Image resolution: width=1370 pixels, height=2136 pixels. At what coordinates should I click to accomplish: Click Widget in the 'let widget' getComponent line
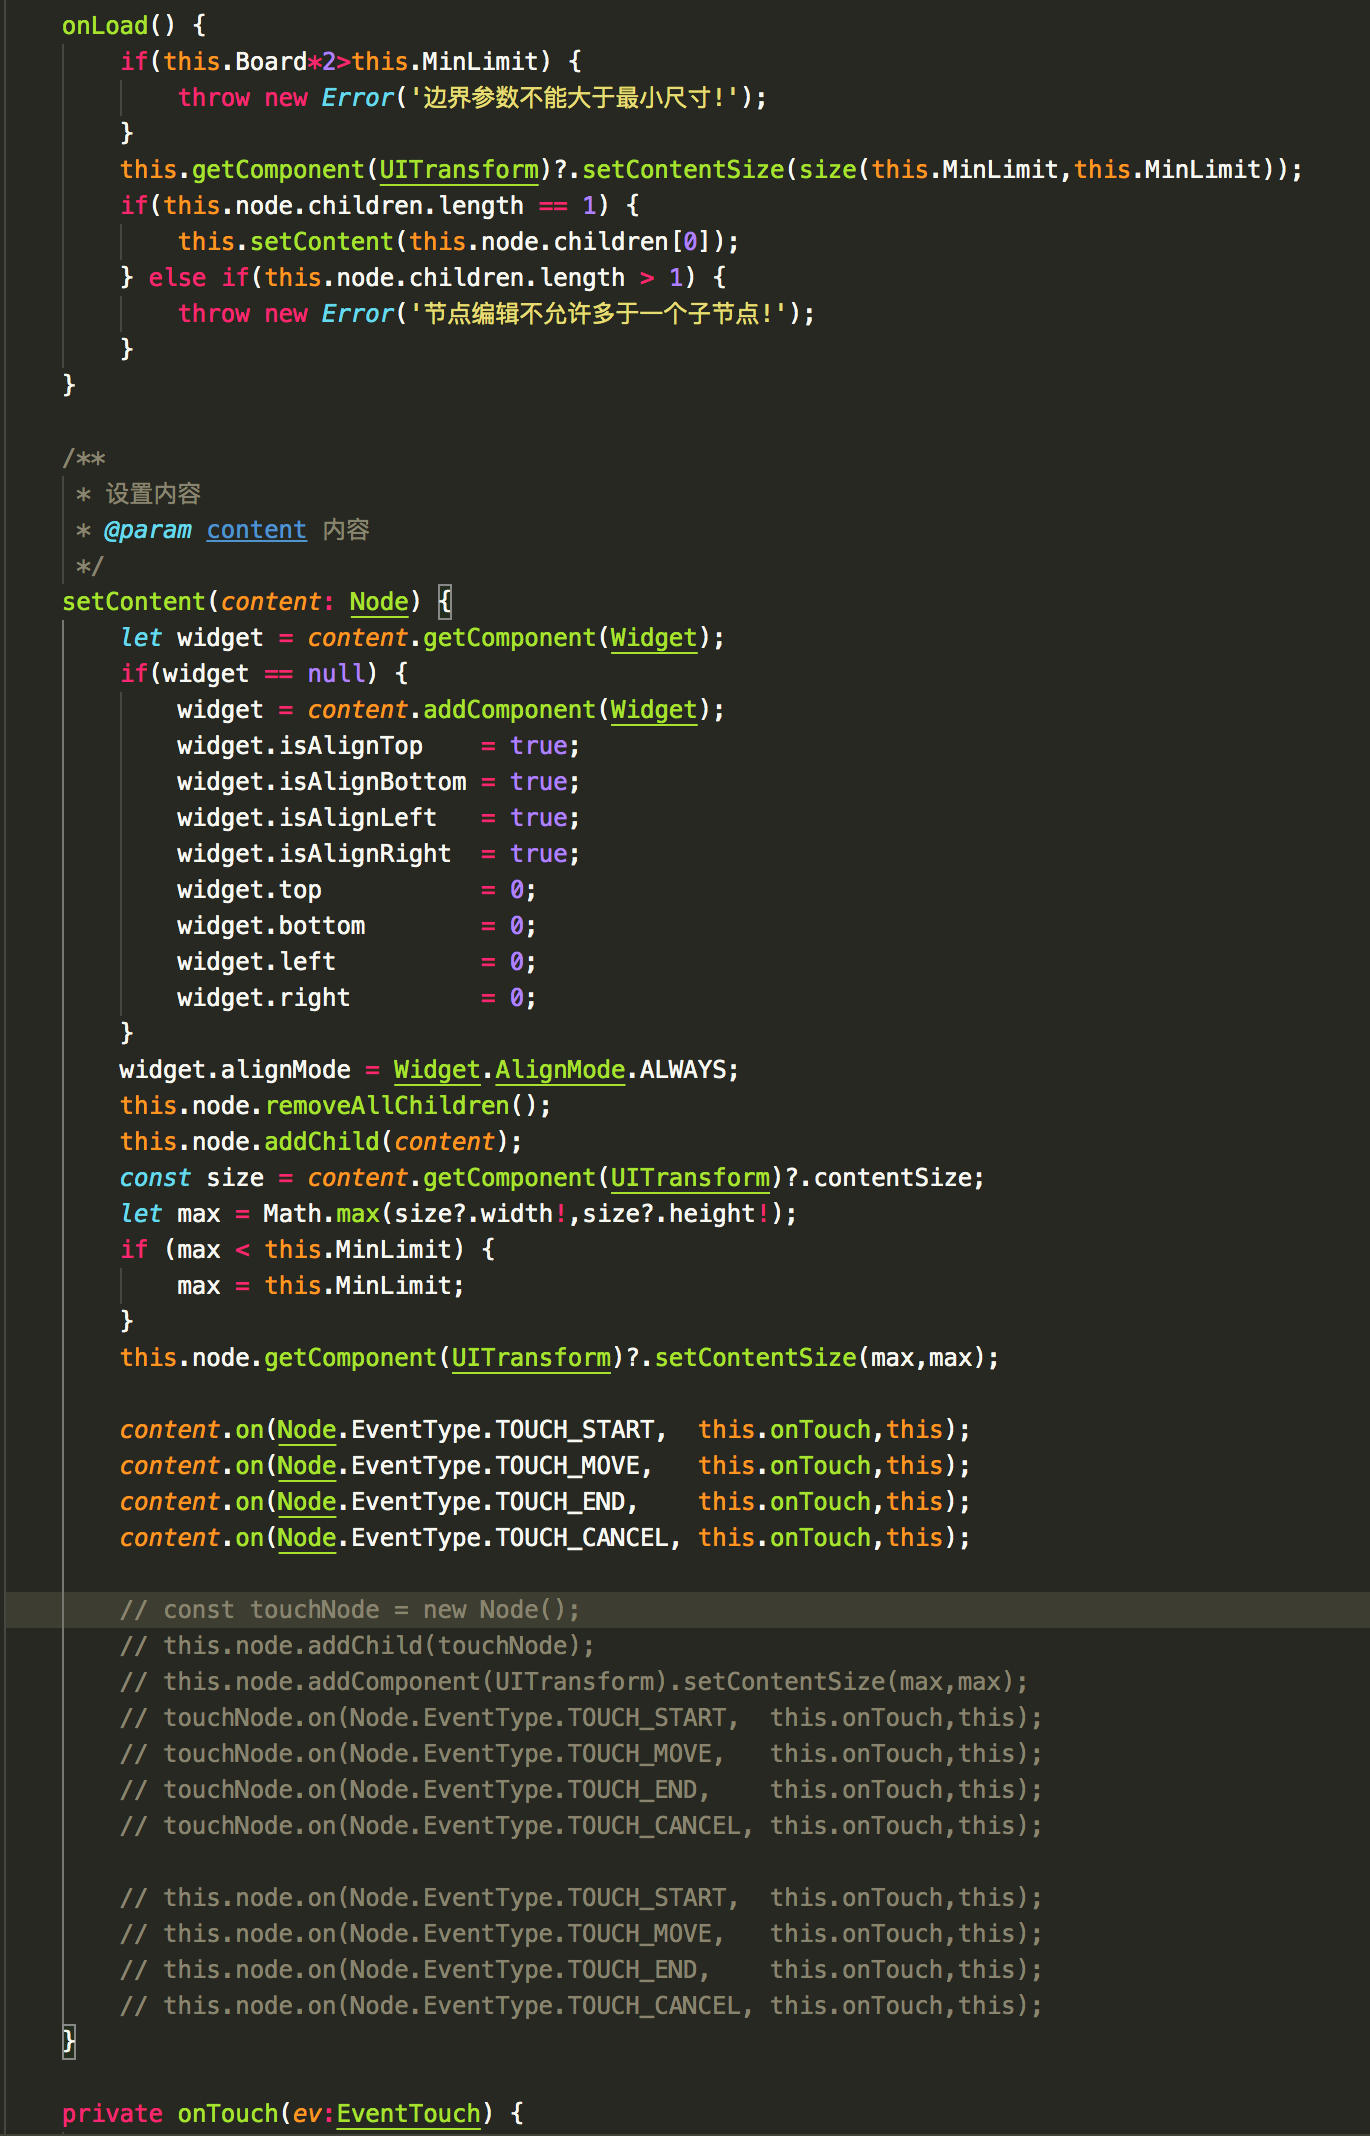[x=653, y=638]
